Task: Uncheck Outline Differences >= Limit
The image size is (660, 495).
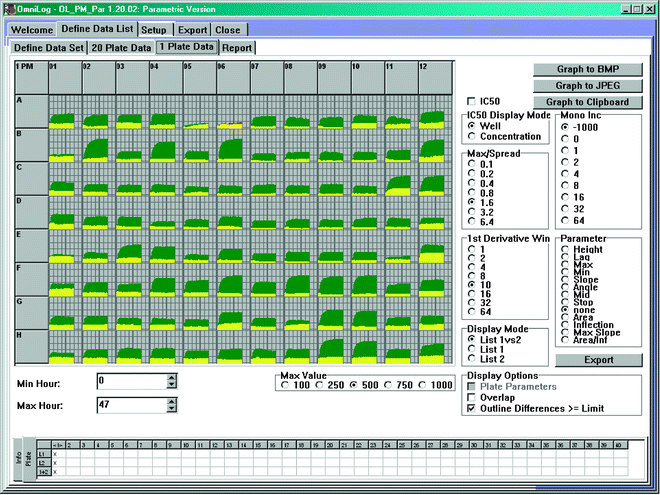Action: pos(471,408)
